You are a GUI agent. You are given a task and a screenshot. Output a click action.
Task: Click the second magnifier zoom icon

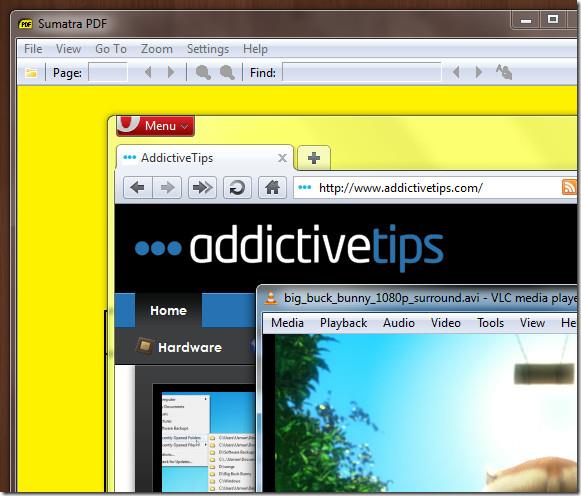click(227, 73)
